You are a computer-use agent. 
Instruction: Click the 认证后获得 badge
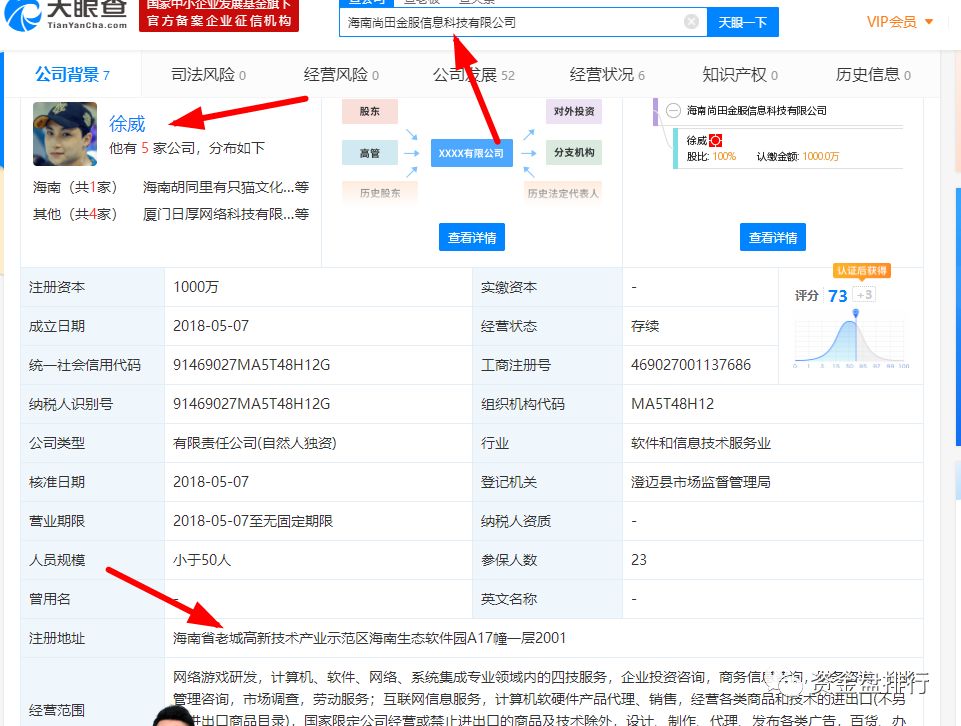pyautogui.click(x=862, y=271)
